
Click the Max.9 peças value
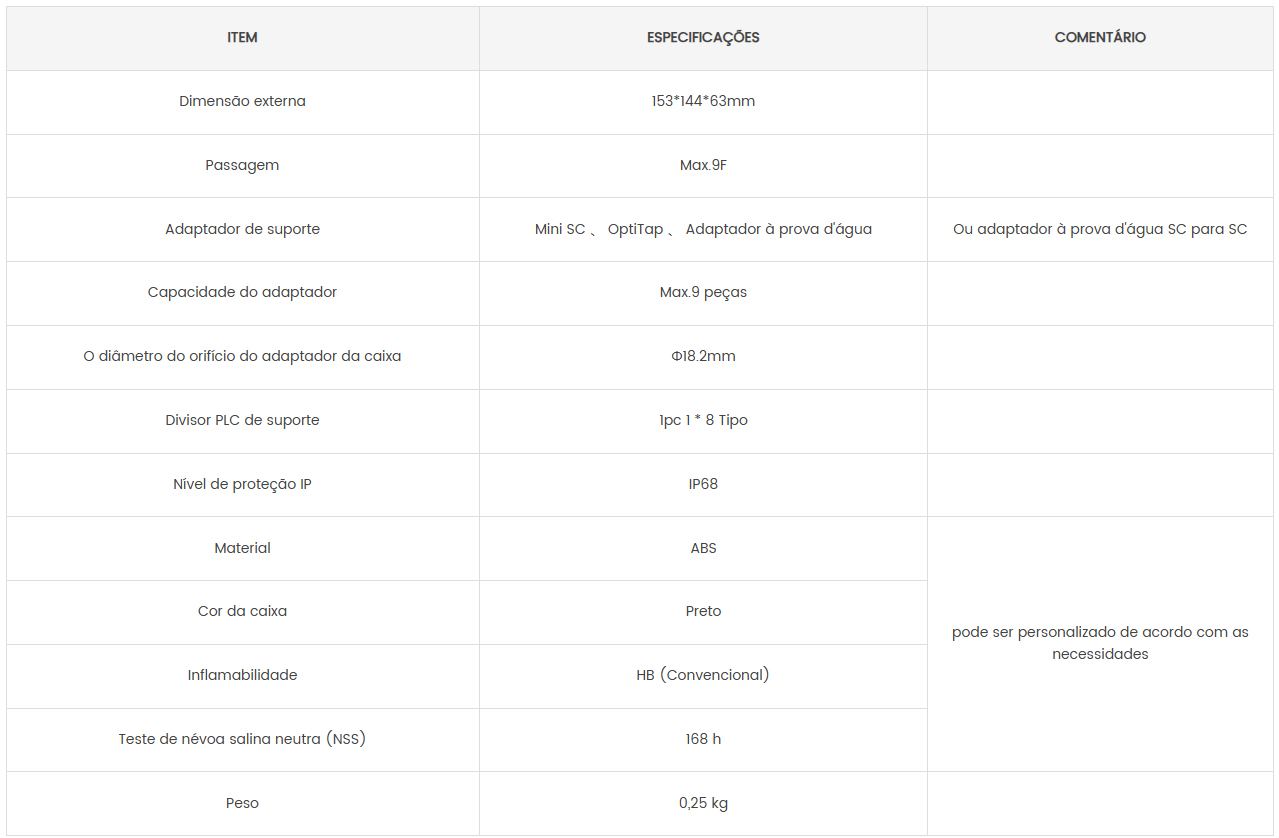click(703, 293)
